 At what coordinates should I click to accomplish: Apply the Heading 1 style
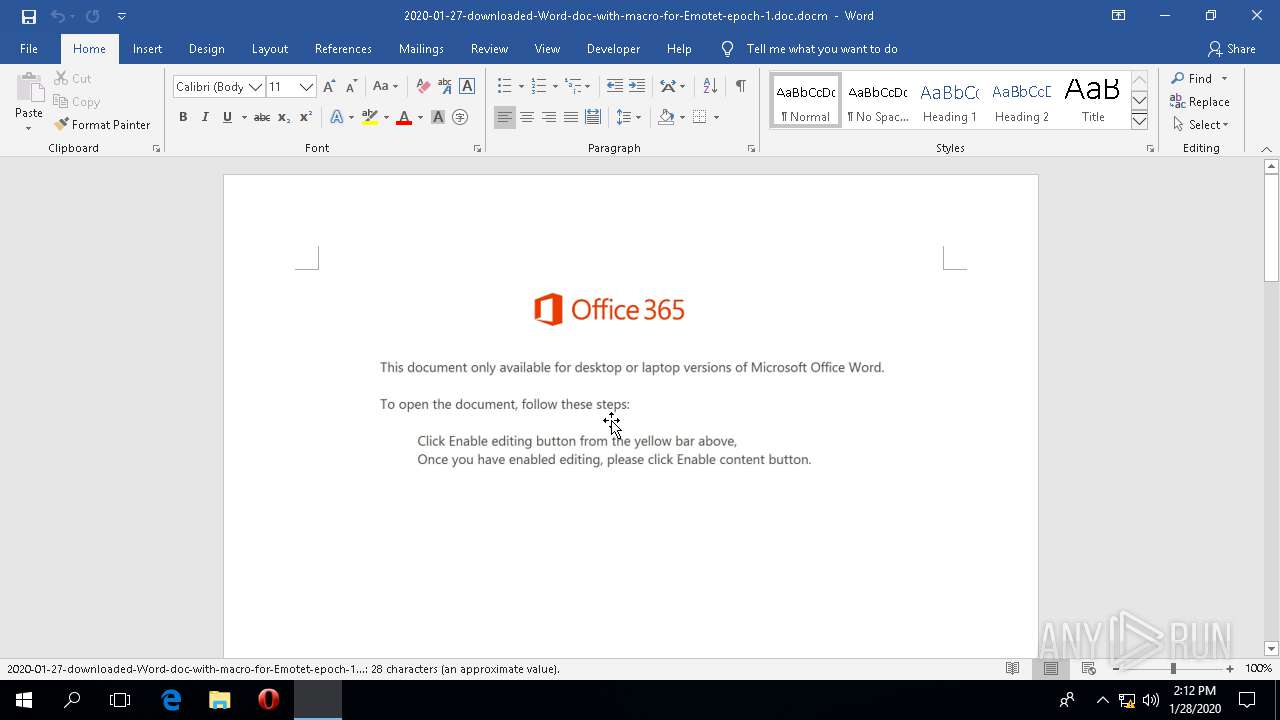(949, 101)
